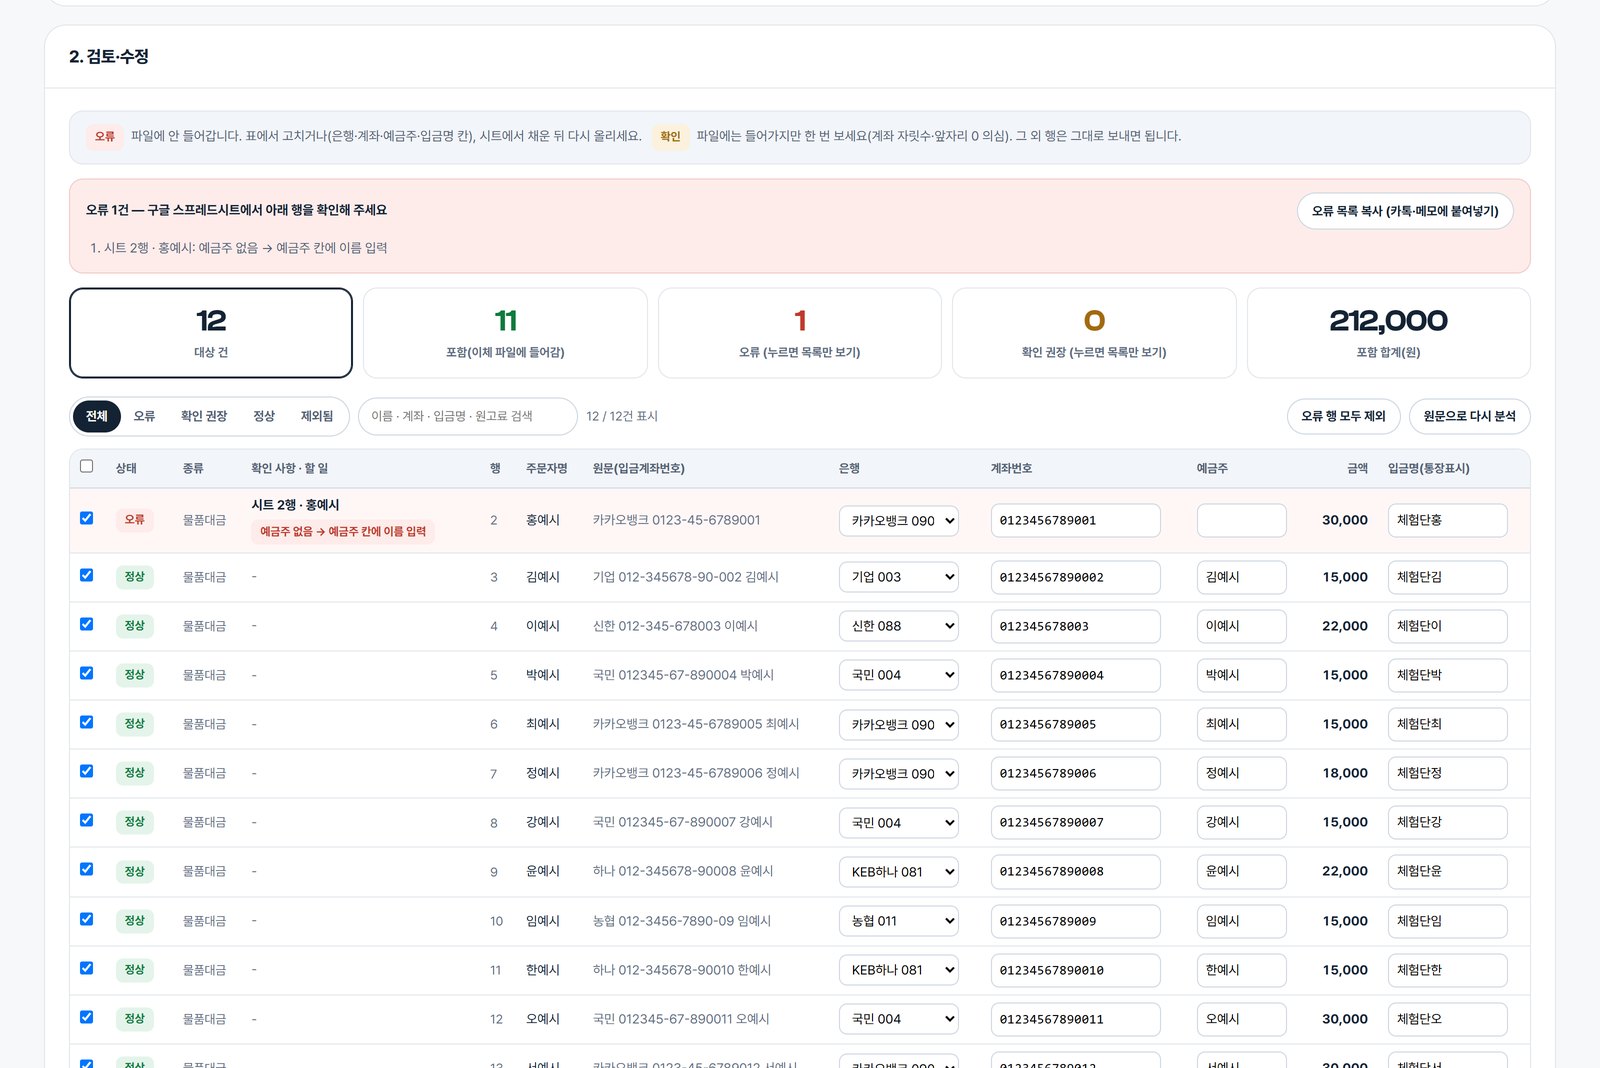This screenshot has height=1068, width=1600.
Task: Open bank dropdown showing 기업 003
Action: [x=898, y=577]
